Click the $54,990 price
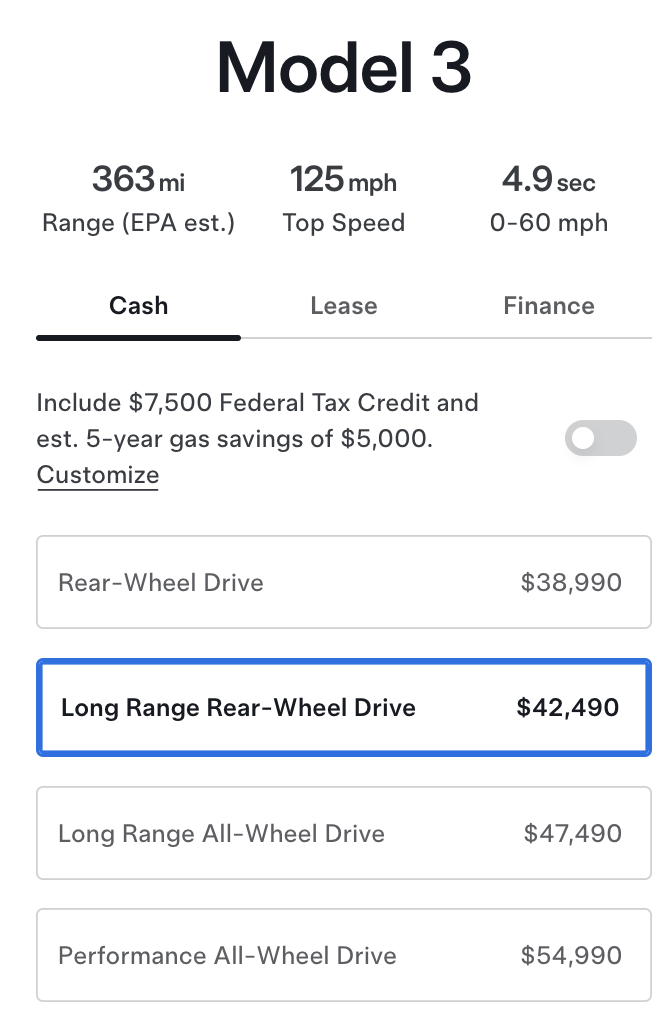The height and width of the screenshot is (1022, 670). pyautogui.click(x=571, y=955)
